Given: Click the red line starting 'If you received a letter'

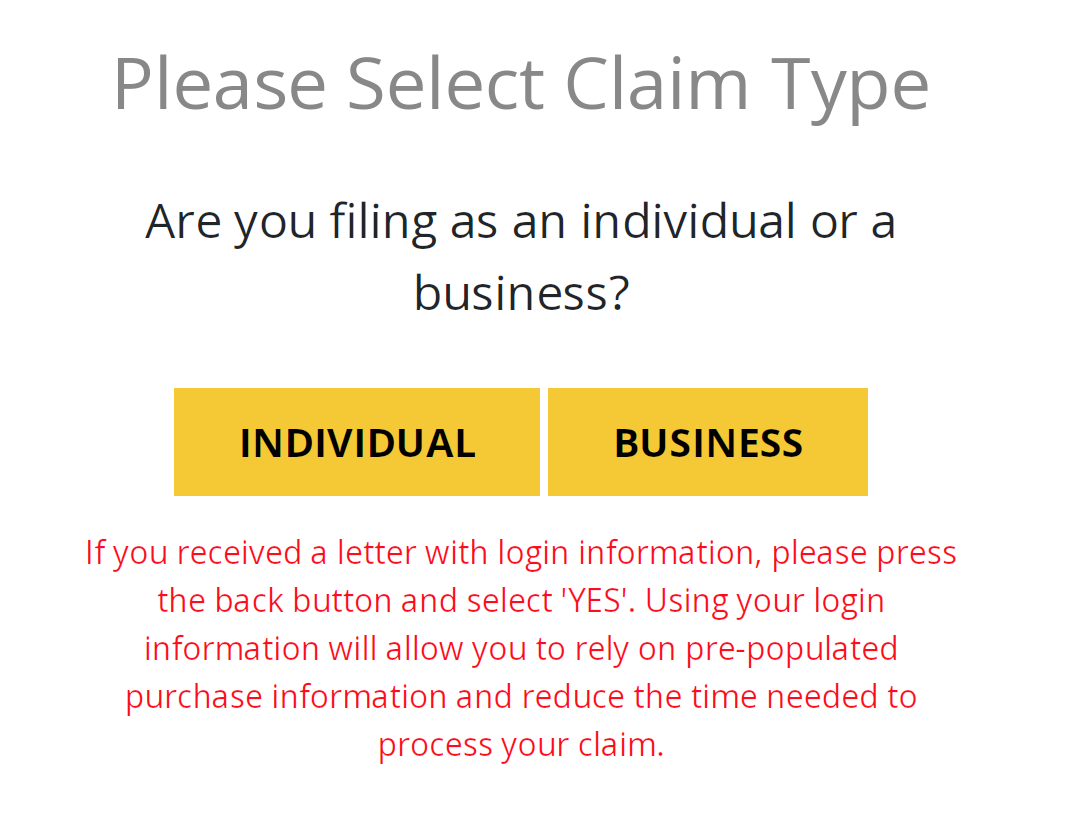Looking at the screenshot, I should click(521, 553).
